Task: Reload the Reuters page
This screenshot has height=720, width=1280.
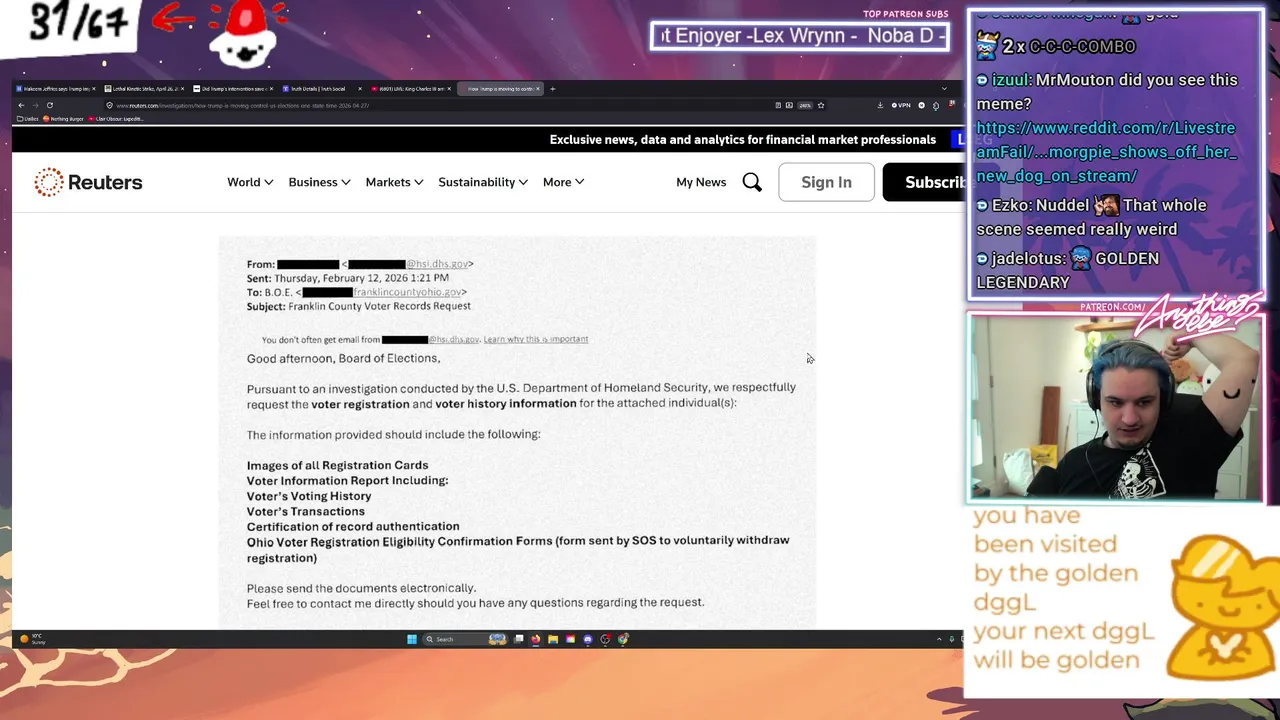Action: point(50,105)
